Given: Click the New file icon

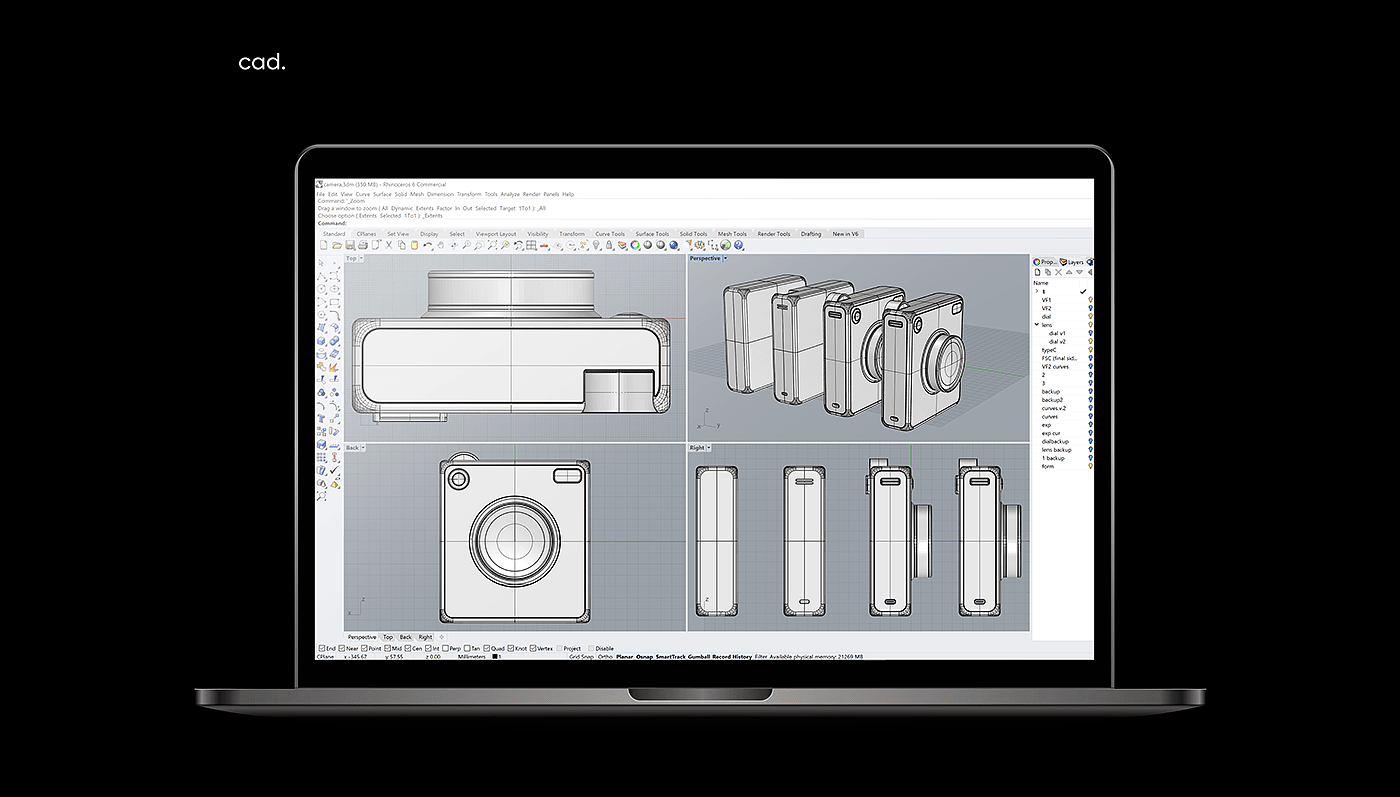Looking at the screenshot, I should pyautogui.click(x=323, y=245).
